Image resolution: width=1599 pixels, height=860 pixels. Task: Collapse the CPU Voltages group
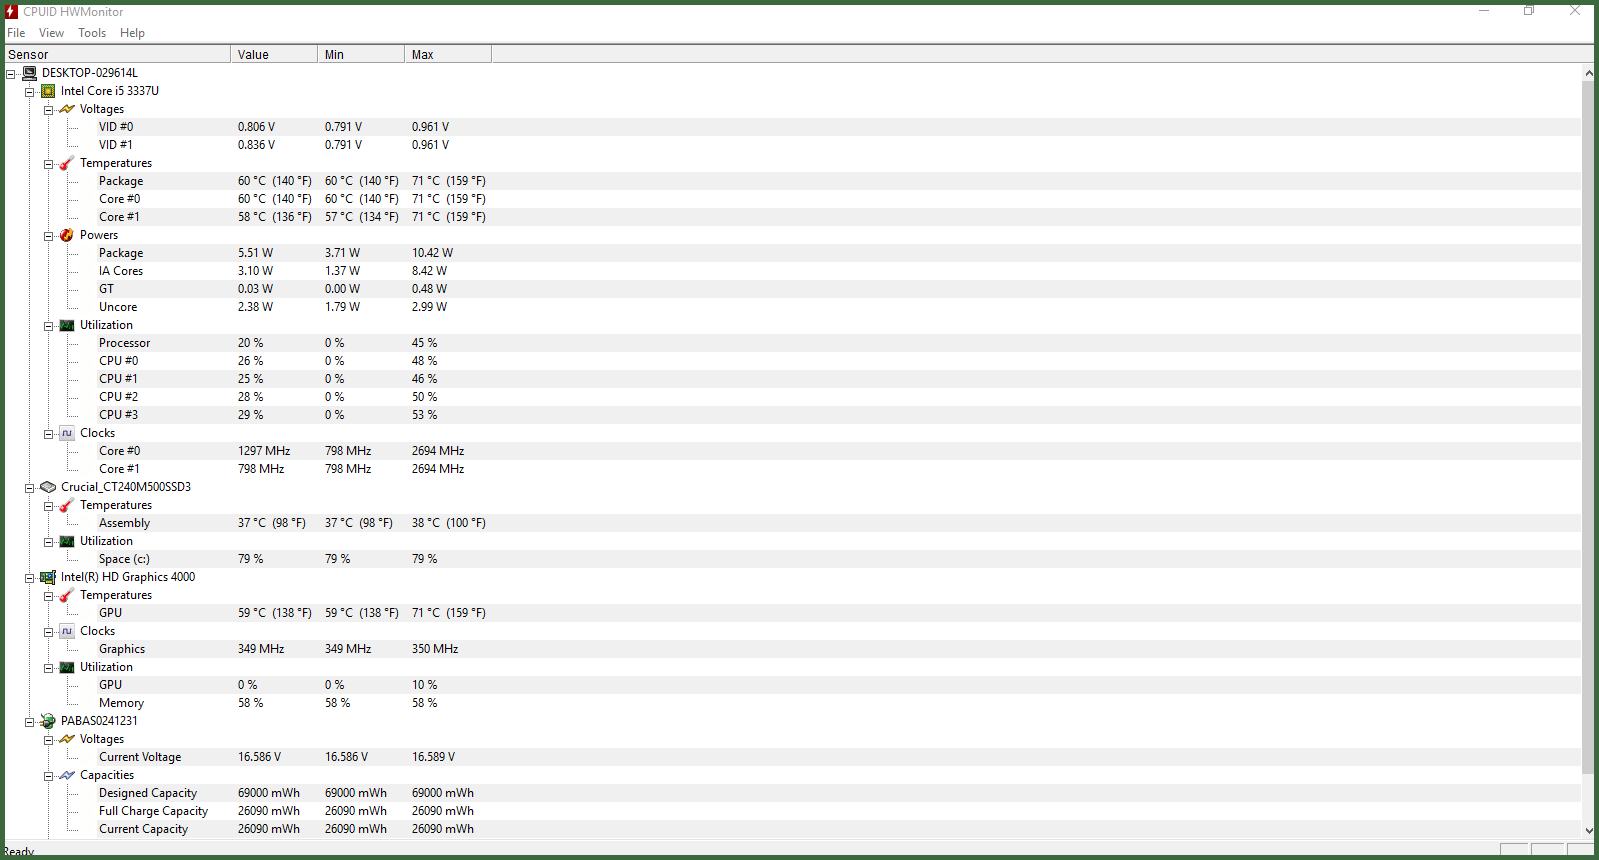49,110
